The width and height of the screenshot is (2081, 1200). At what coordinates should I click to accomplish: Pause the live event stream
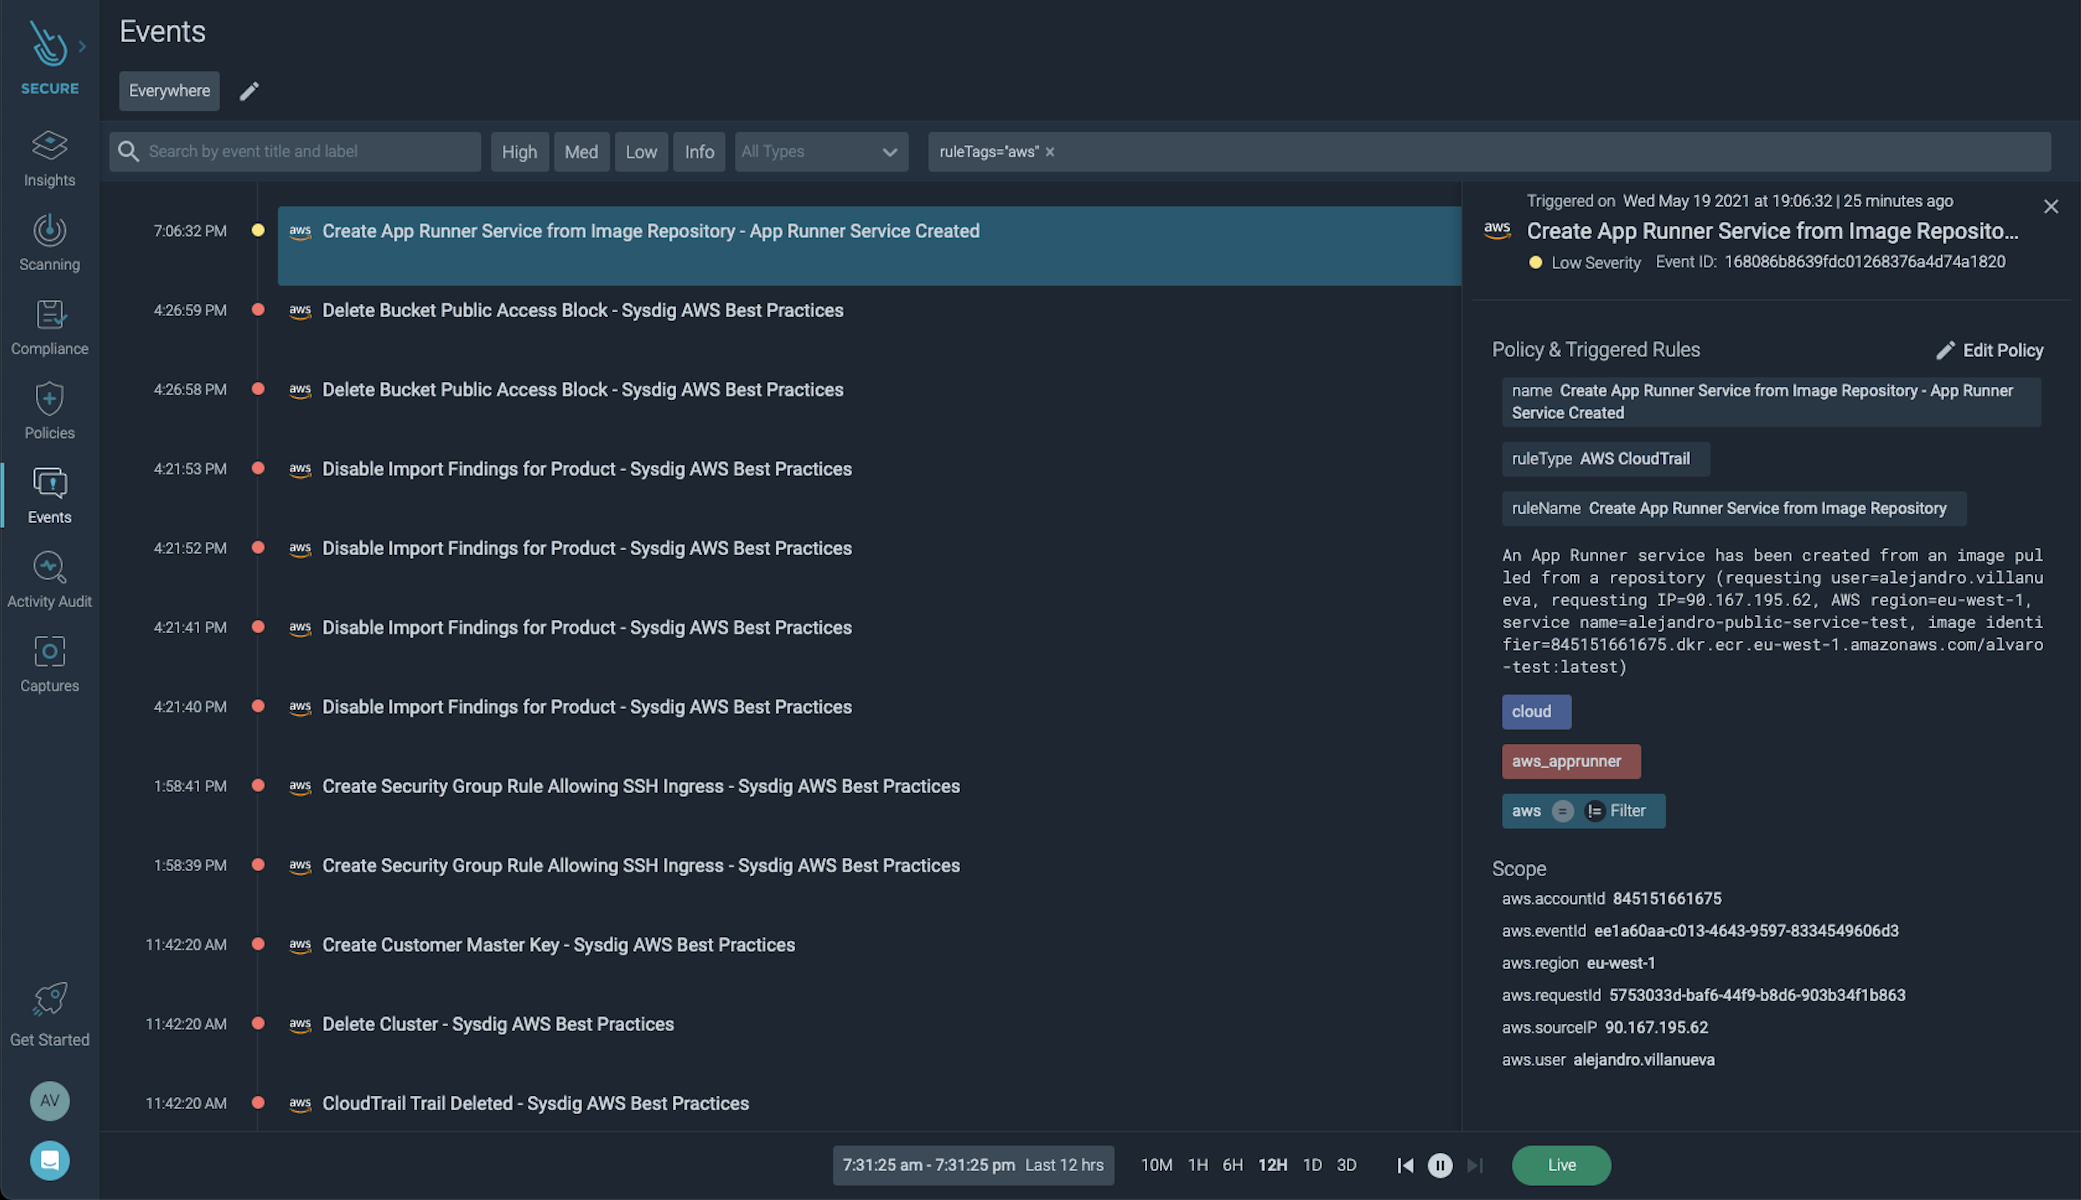[x=1440, y=1165]
